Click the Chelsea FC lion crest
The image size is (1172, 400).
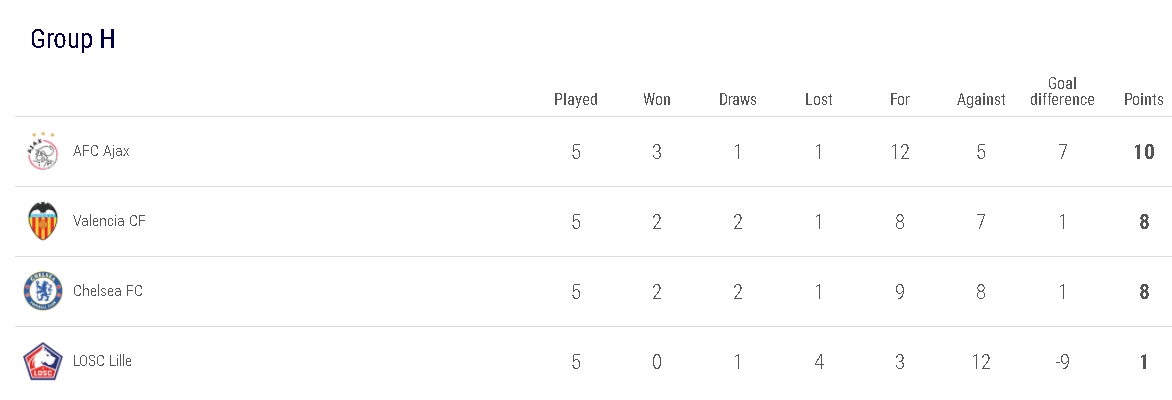pyautogui.click(x=43, y=291)
